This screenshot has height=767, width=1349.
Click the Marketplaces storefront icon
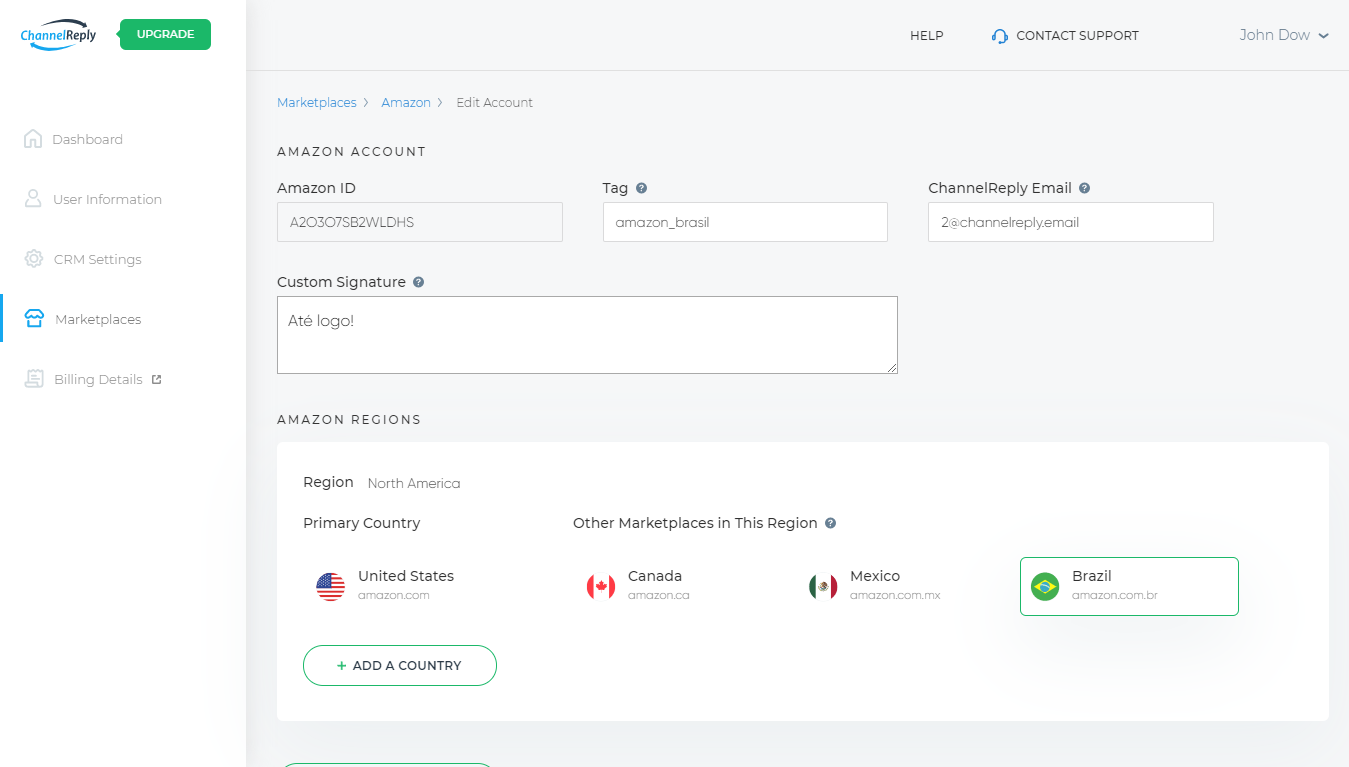(34, 319)
